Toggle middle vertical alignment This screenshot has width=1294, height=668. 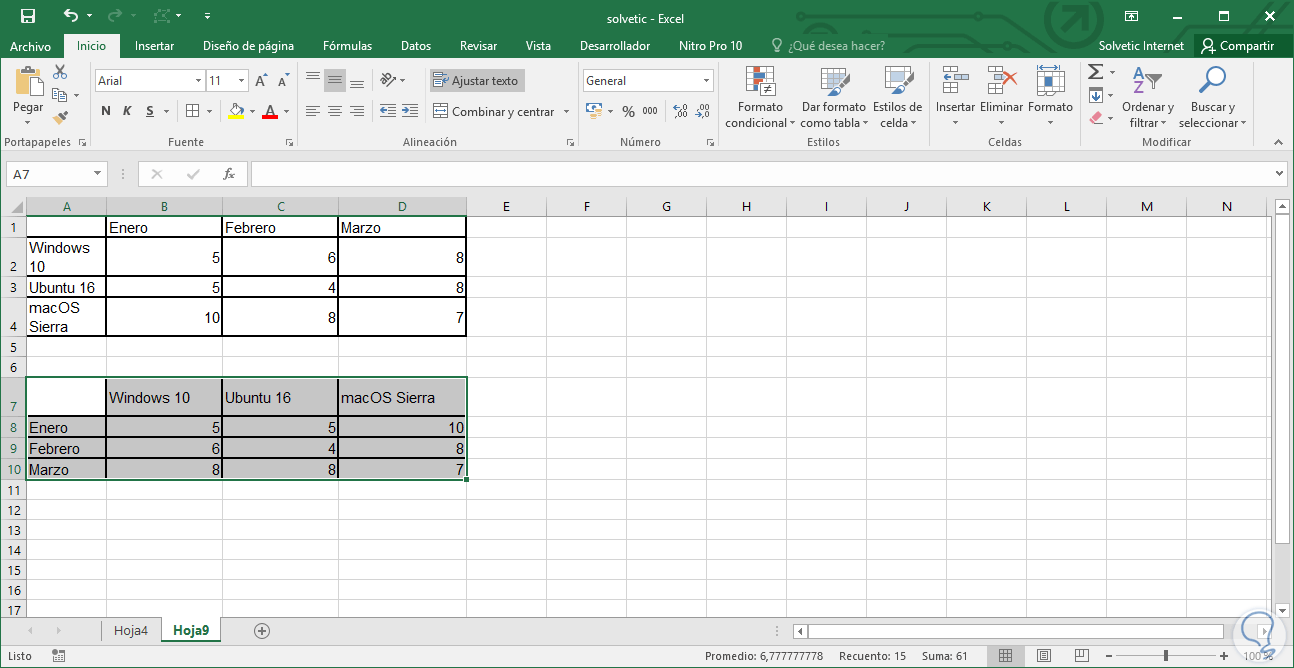pos(335,80)
